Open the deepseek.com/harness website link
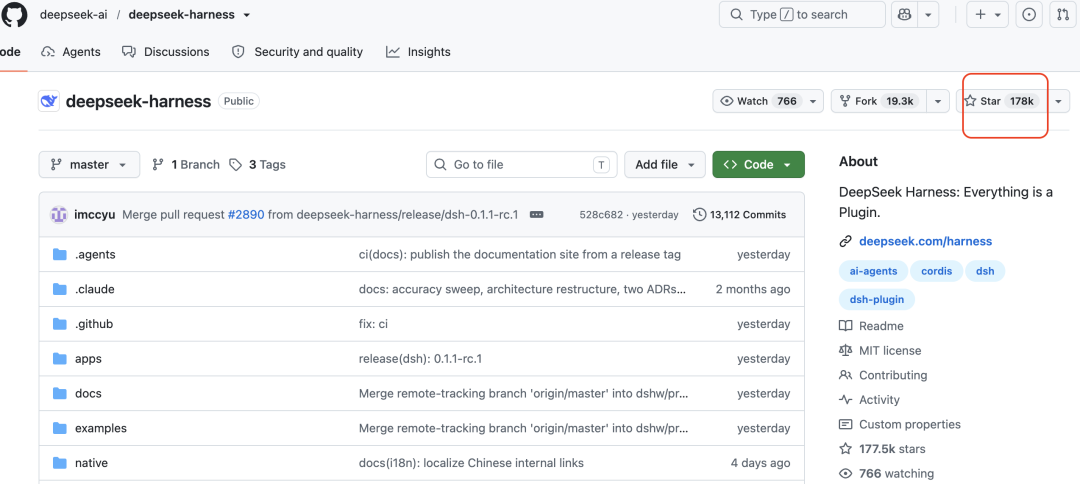 pyautogui.click(x=926, y=241)
